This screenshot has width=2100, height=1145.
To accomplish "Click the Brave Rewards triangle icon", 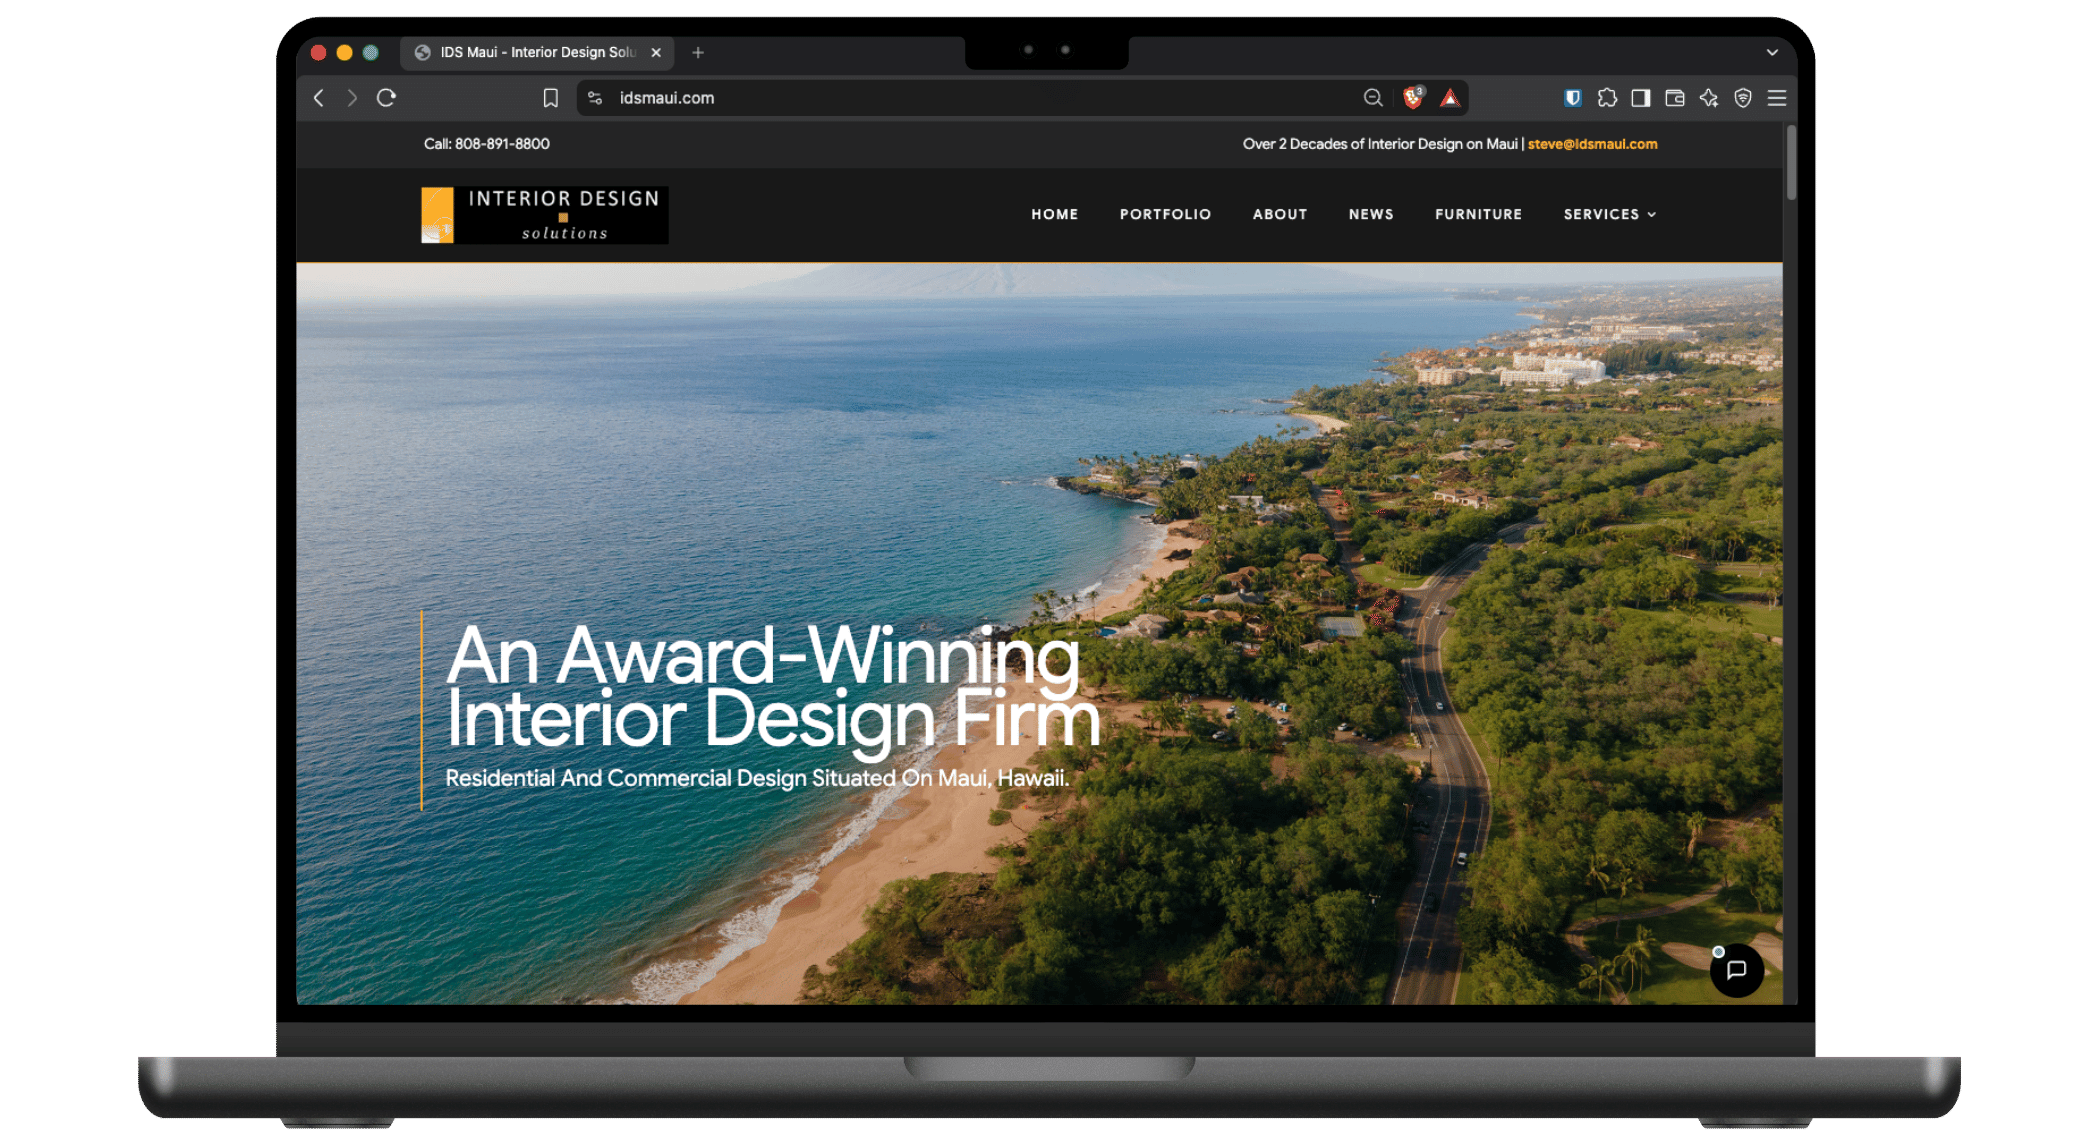I will pos(1449,98).
